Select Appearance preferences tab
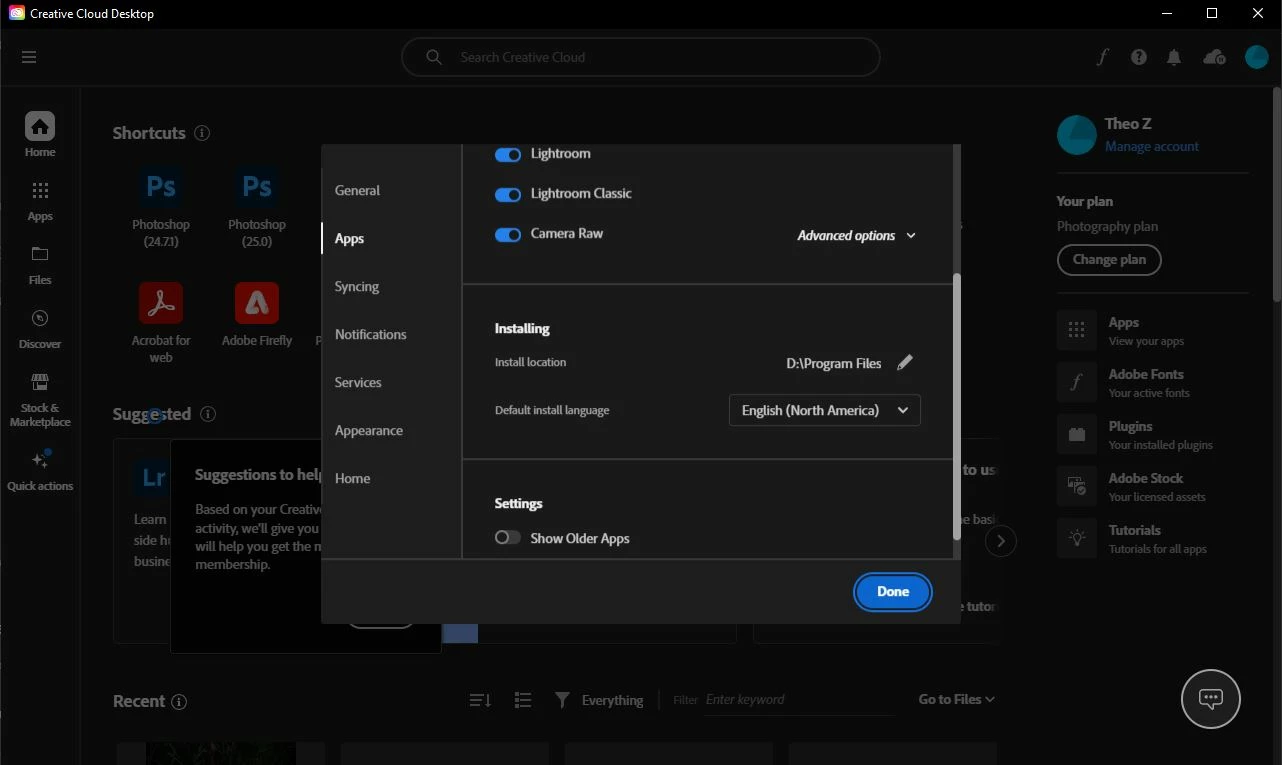This screenshot has width=1282, height=765. coord(369,430)
